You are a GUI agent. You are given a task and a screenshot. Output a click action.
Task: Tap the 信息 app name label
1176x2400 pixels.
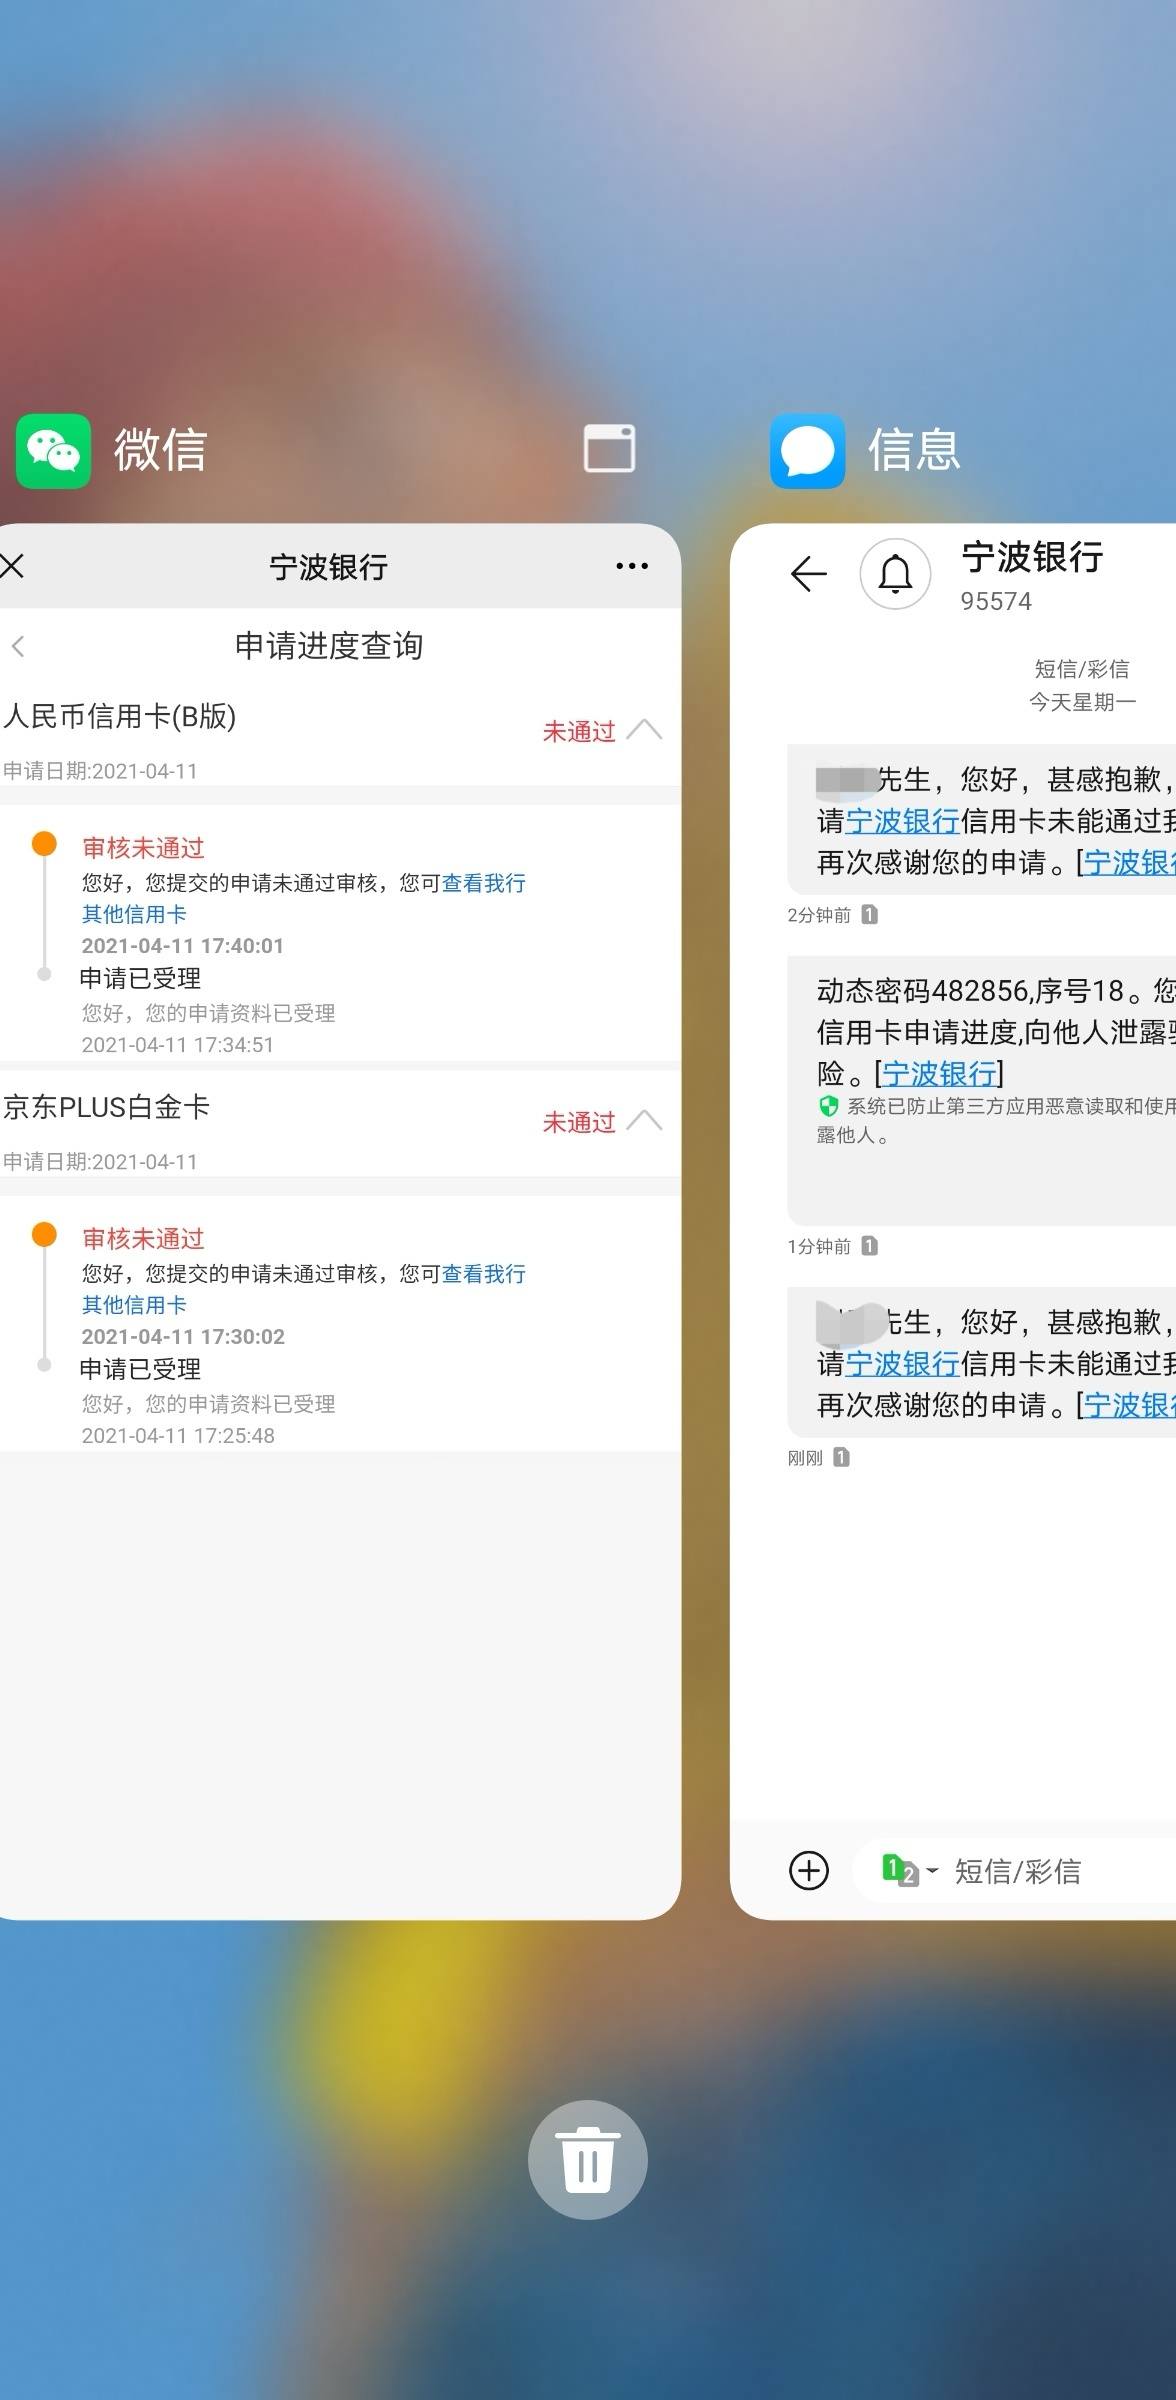tap(914, 450)
